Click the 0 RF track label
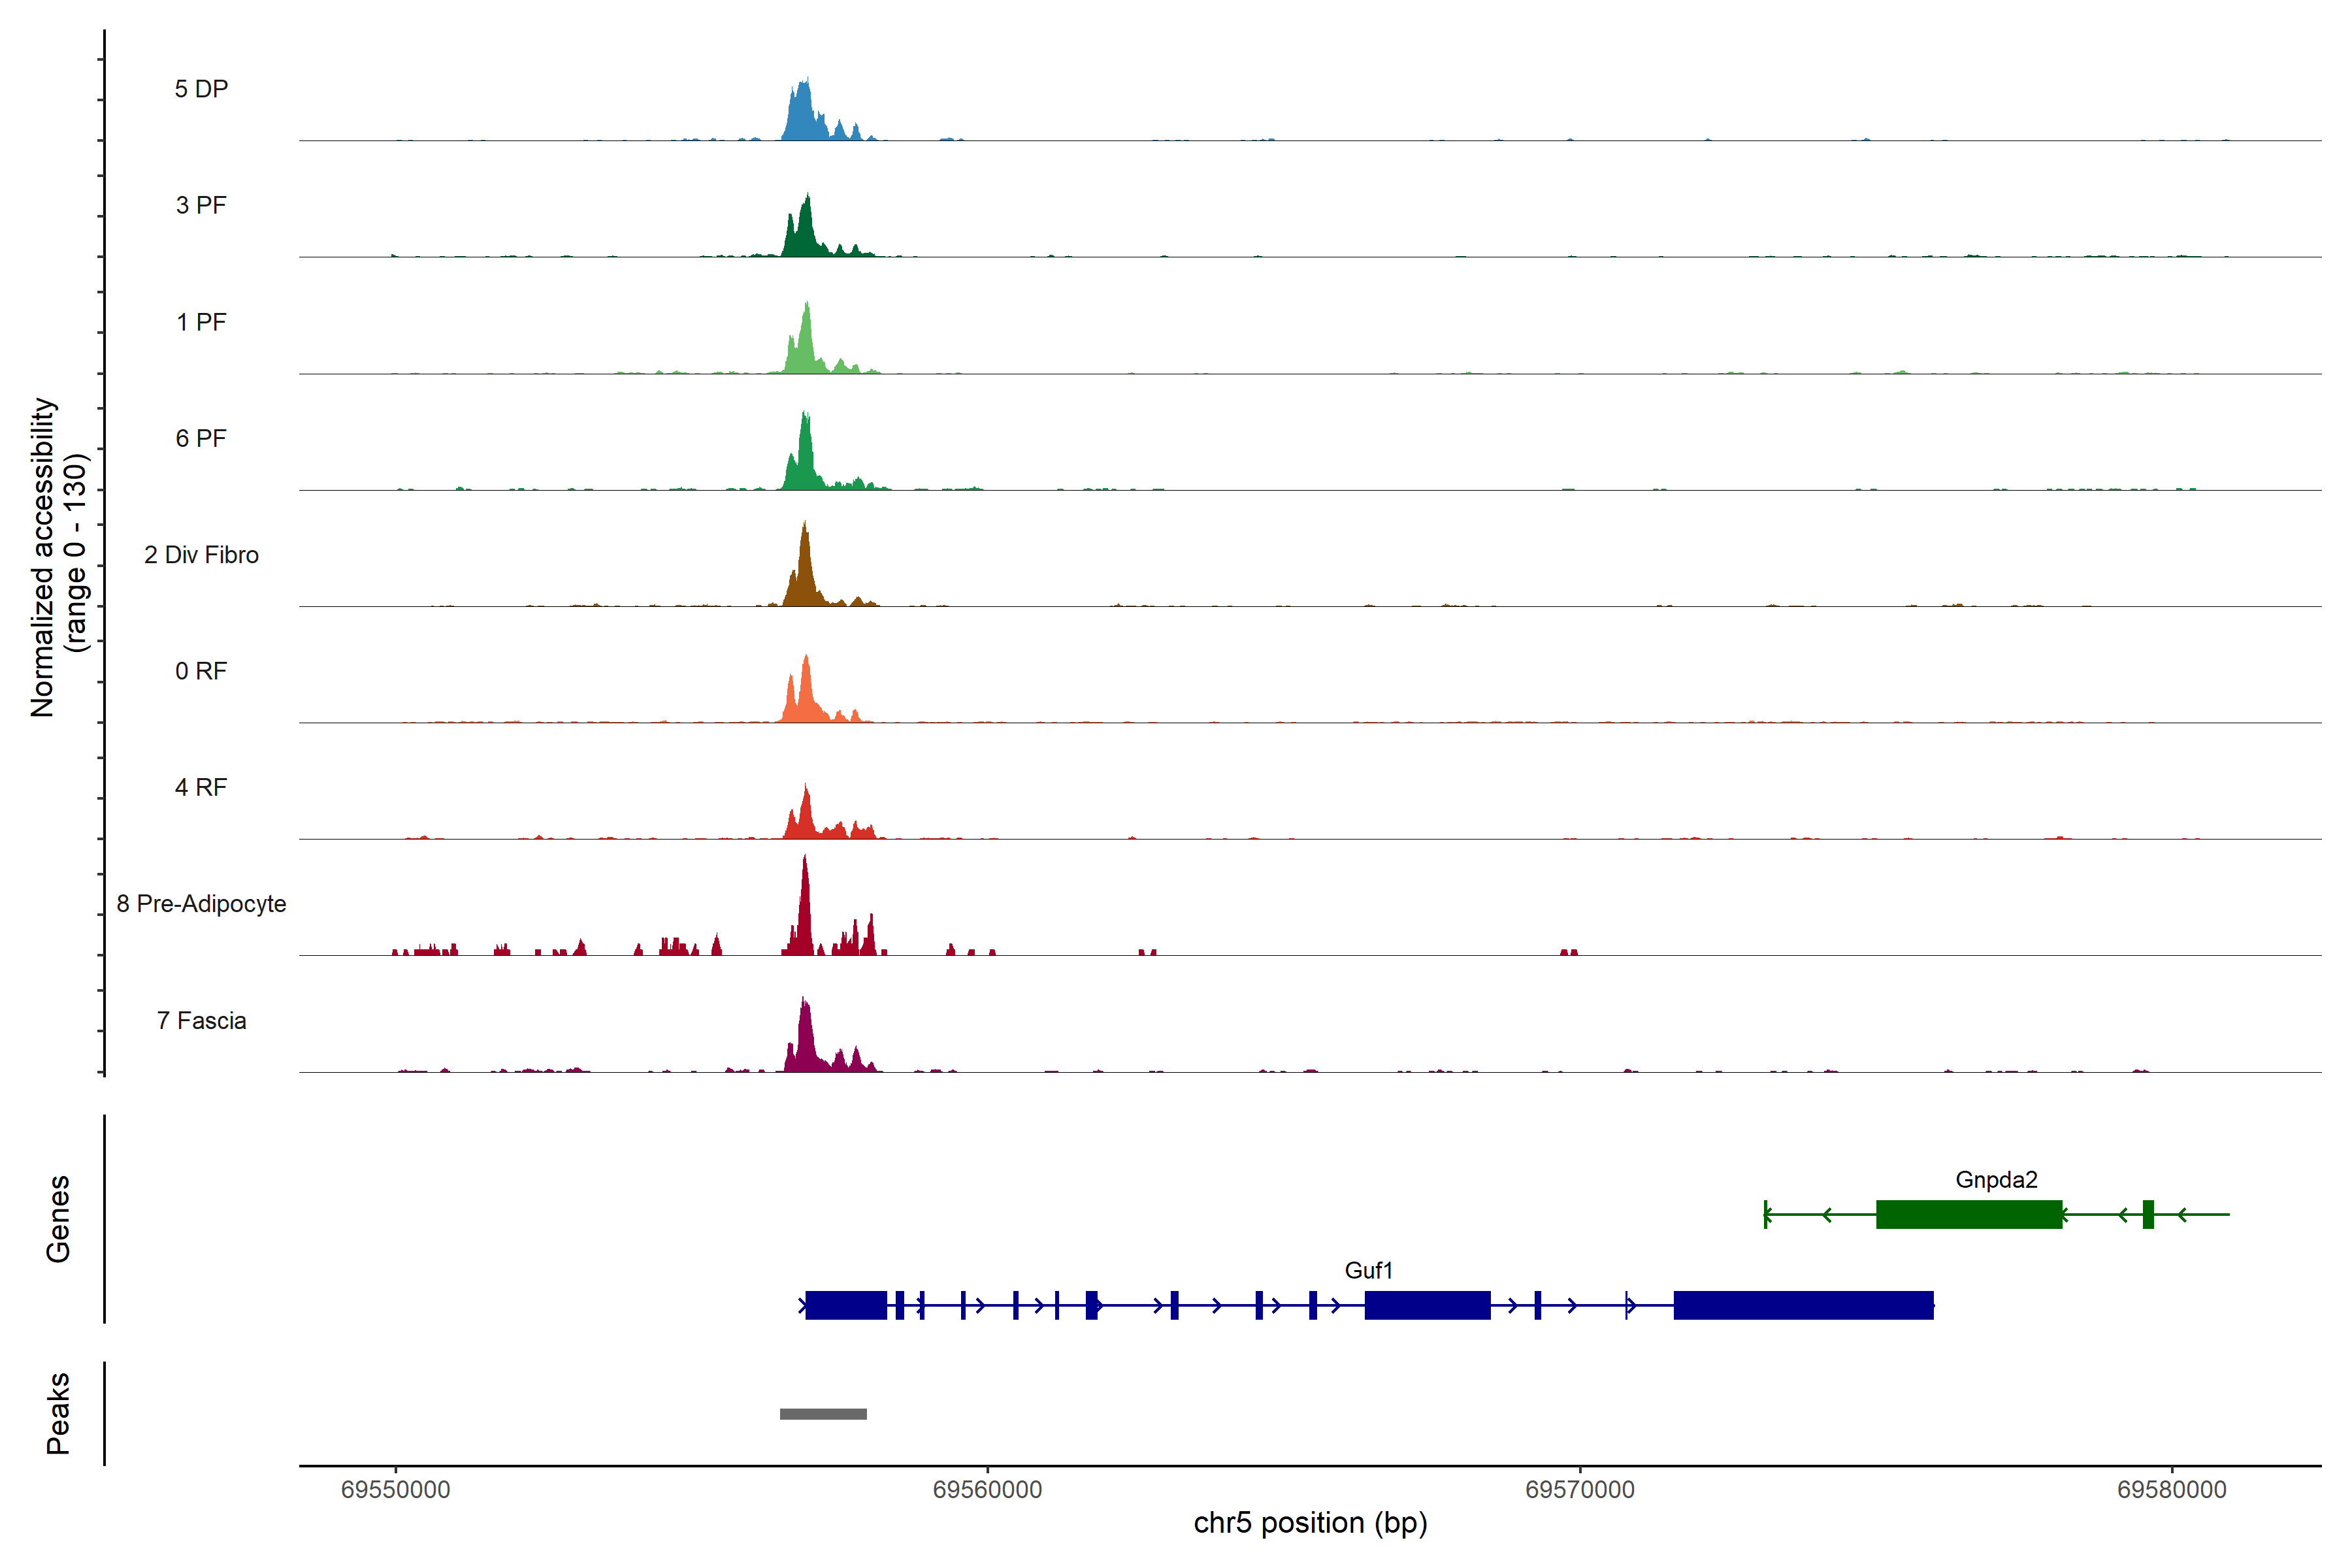This screenshot has height=1568, width=2352. coord(201,671)
